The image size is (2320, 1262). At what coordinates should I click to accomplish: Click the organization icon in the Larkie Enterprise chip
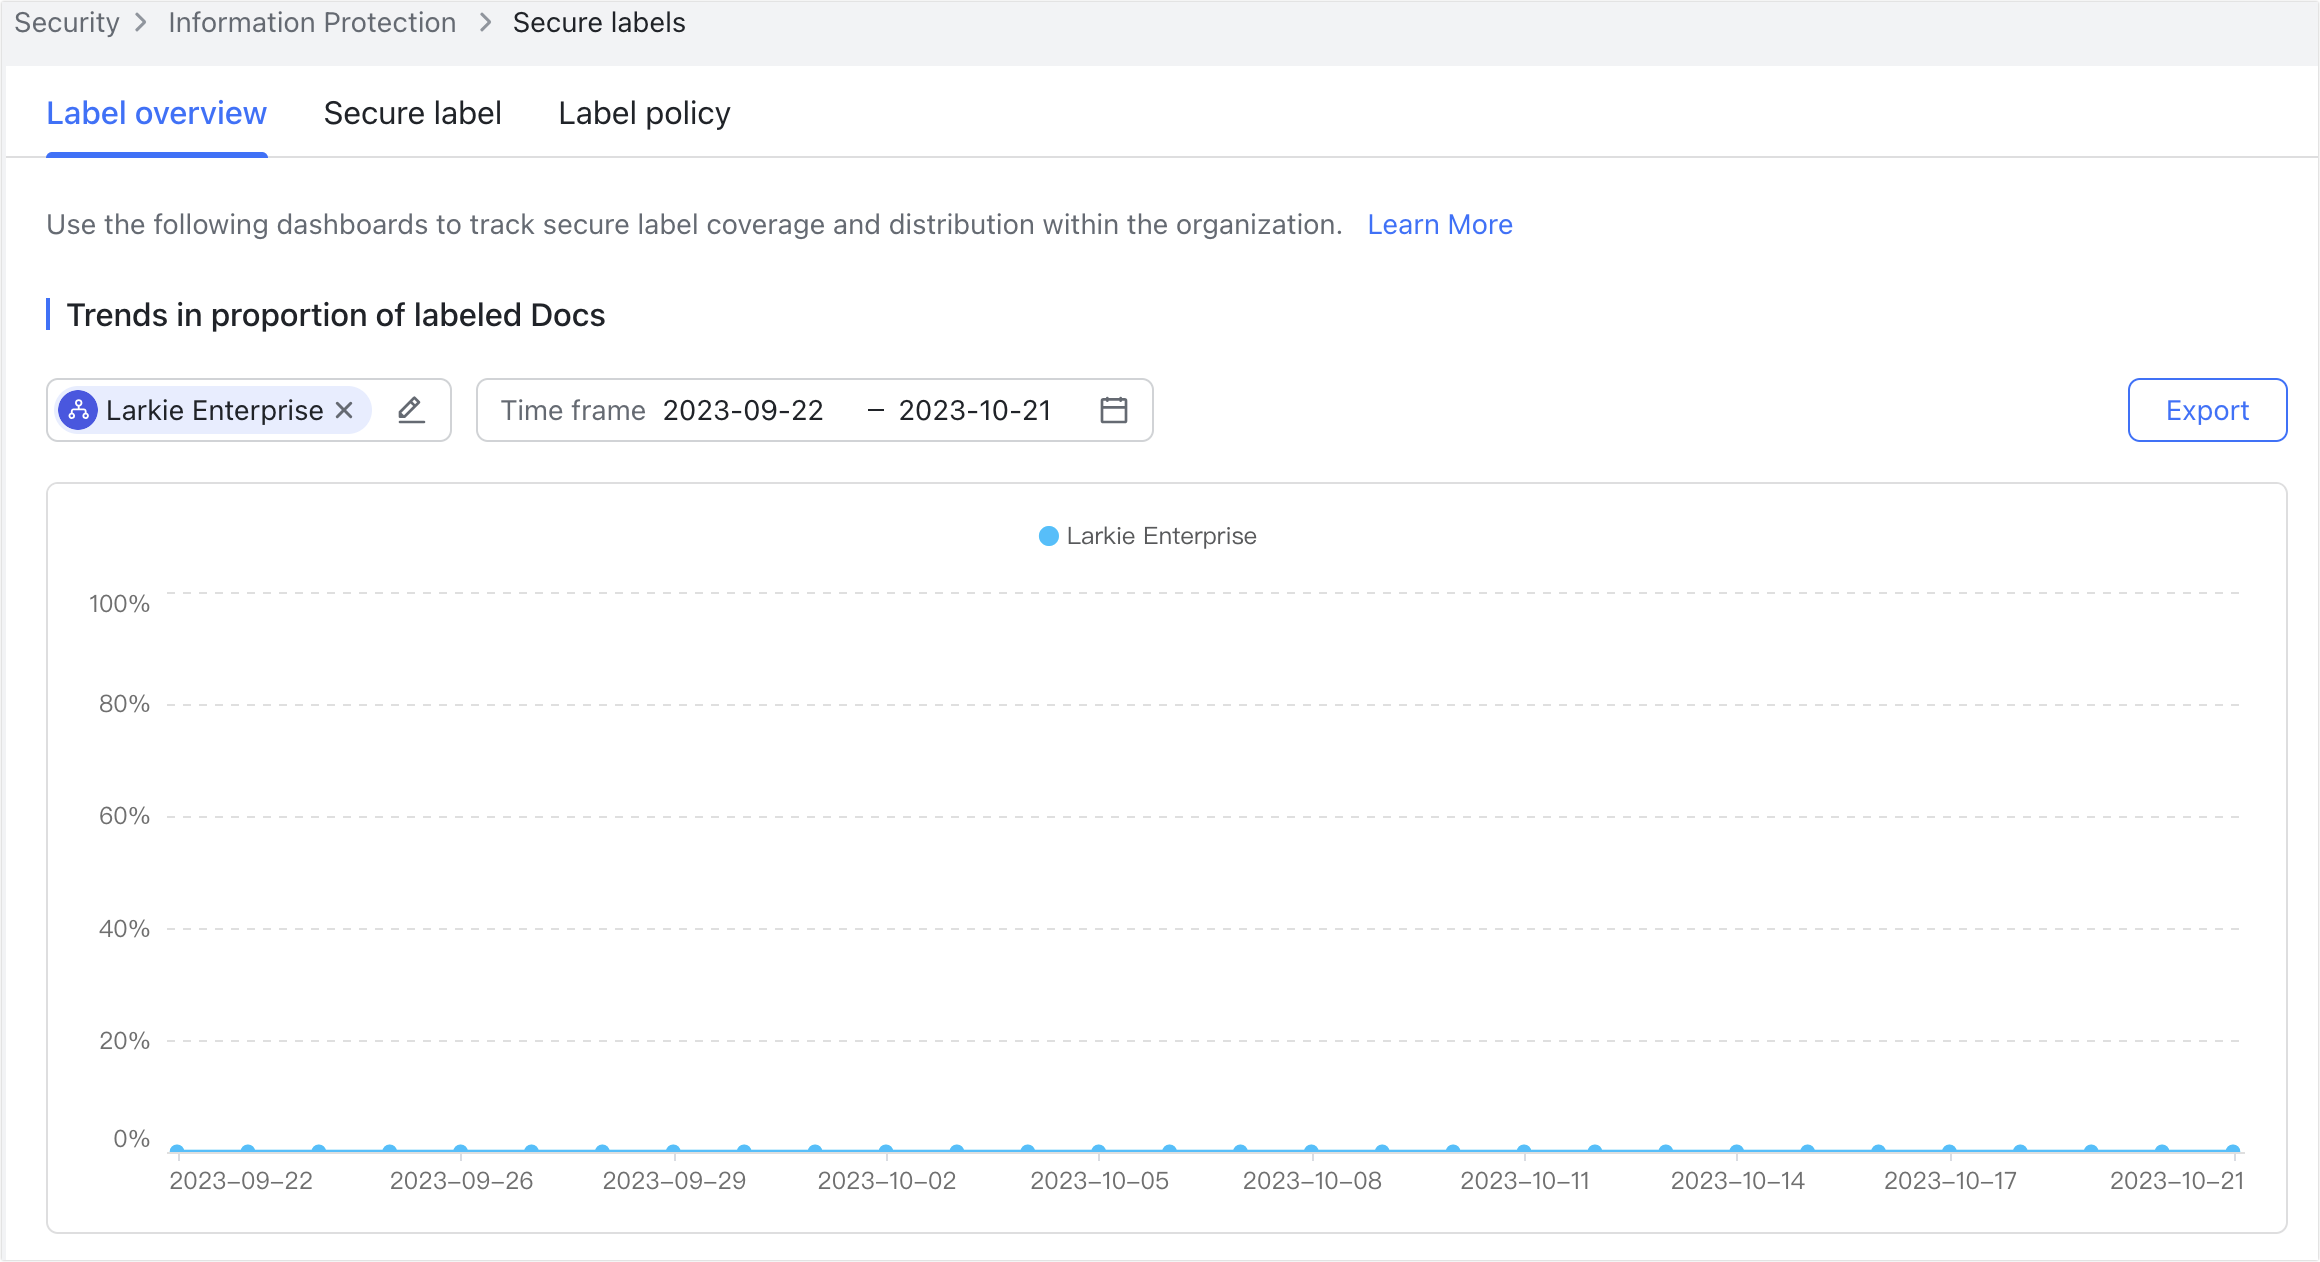(78, 410)
